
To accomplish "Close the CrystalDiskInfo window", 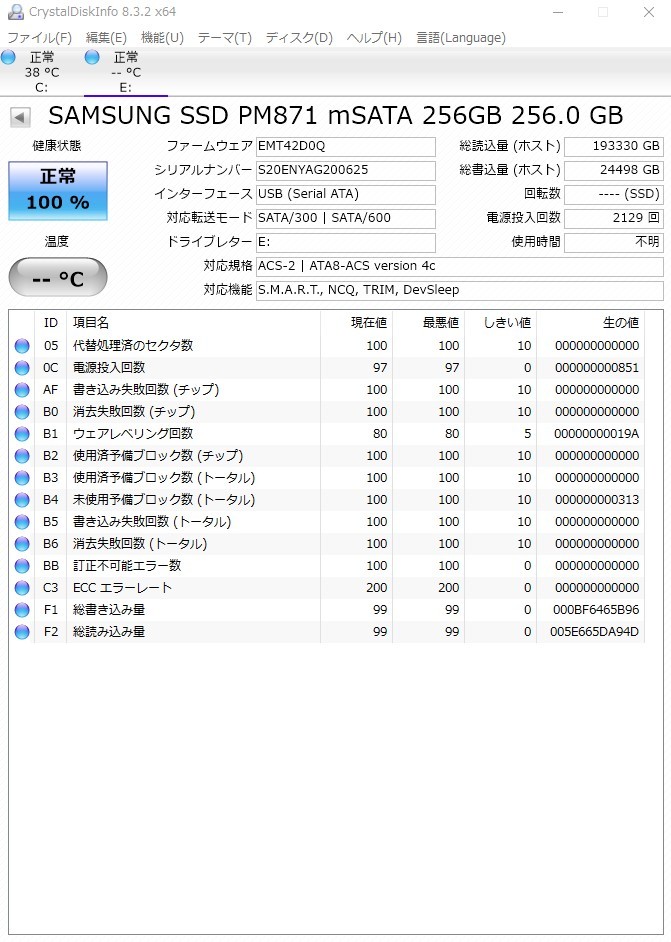I will coord(649,12).
